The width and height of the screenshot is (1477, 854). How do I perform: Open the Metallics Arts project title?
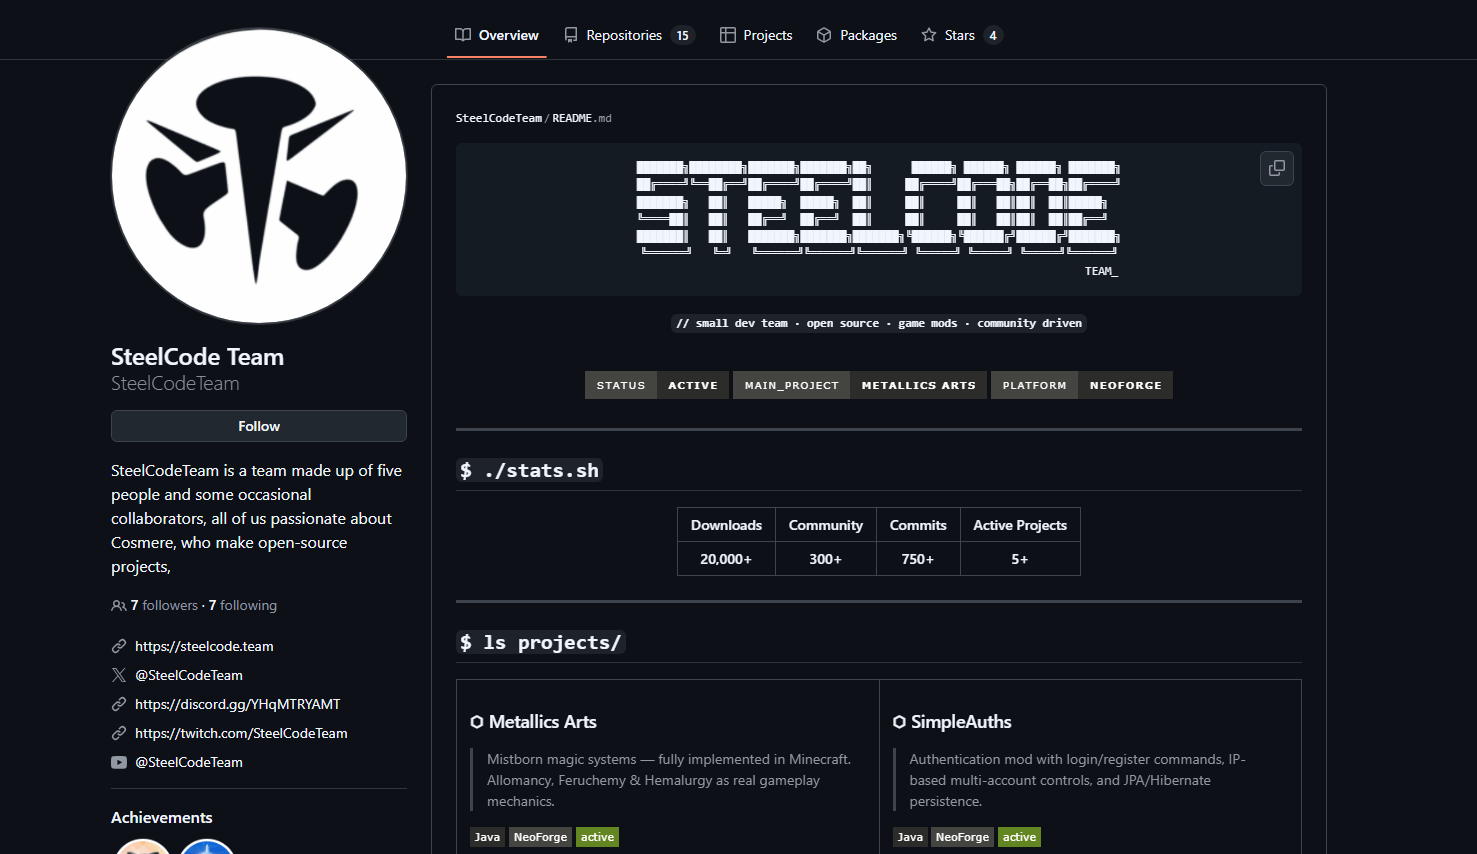pyautogui.click(x=543, y=722)
